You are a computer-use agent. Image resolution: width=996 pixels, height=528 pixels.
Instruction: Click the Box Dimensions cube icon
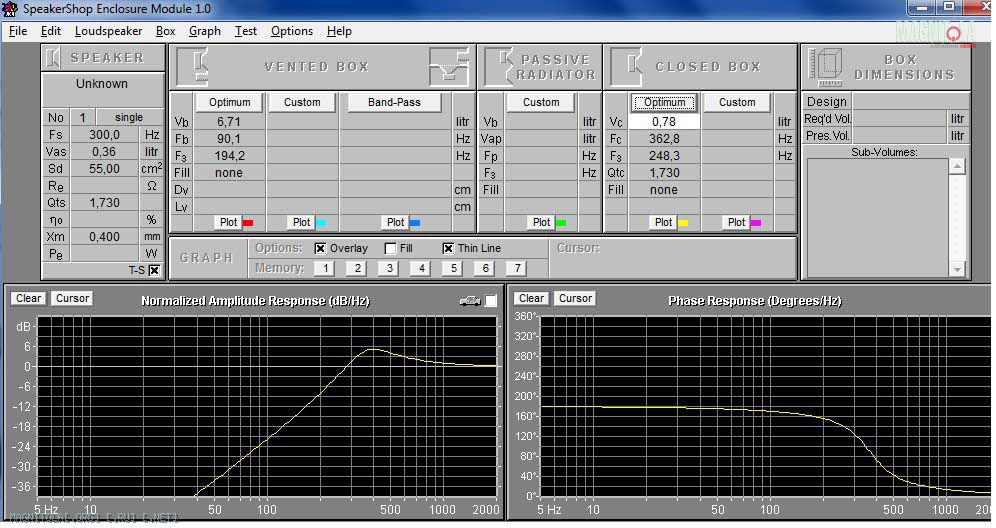point(826,67)
